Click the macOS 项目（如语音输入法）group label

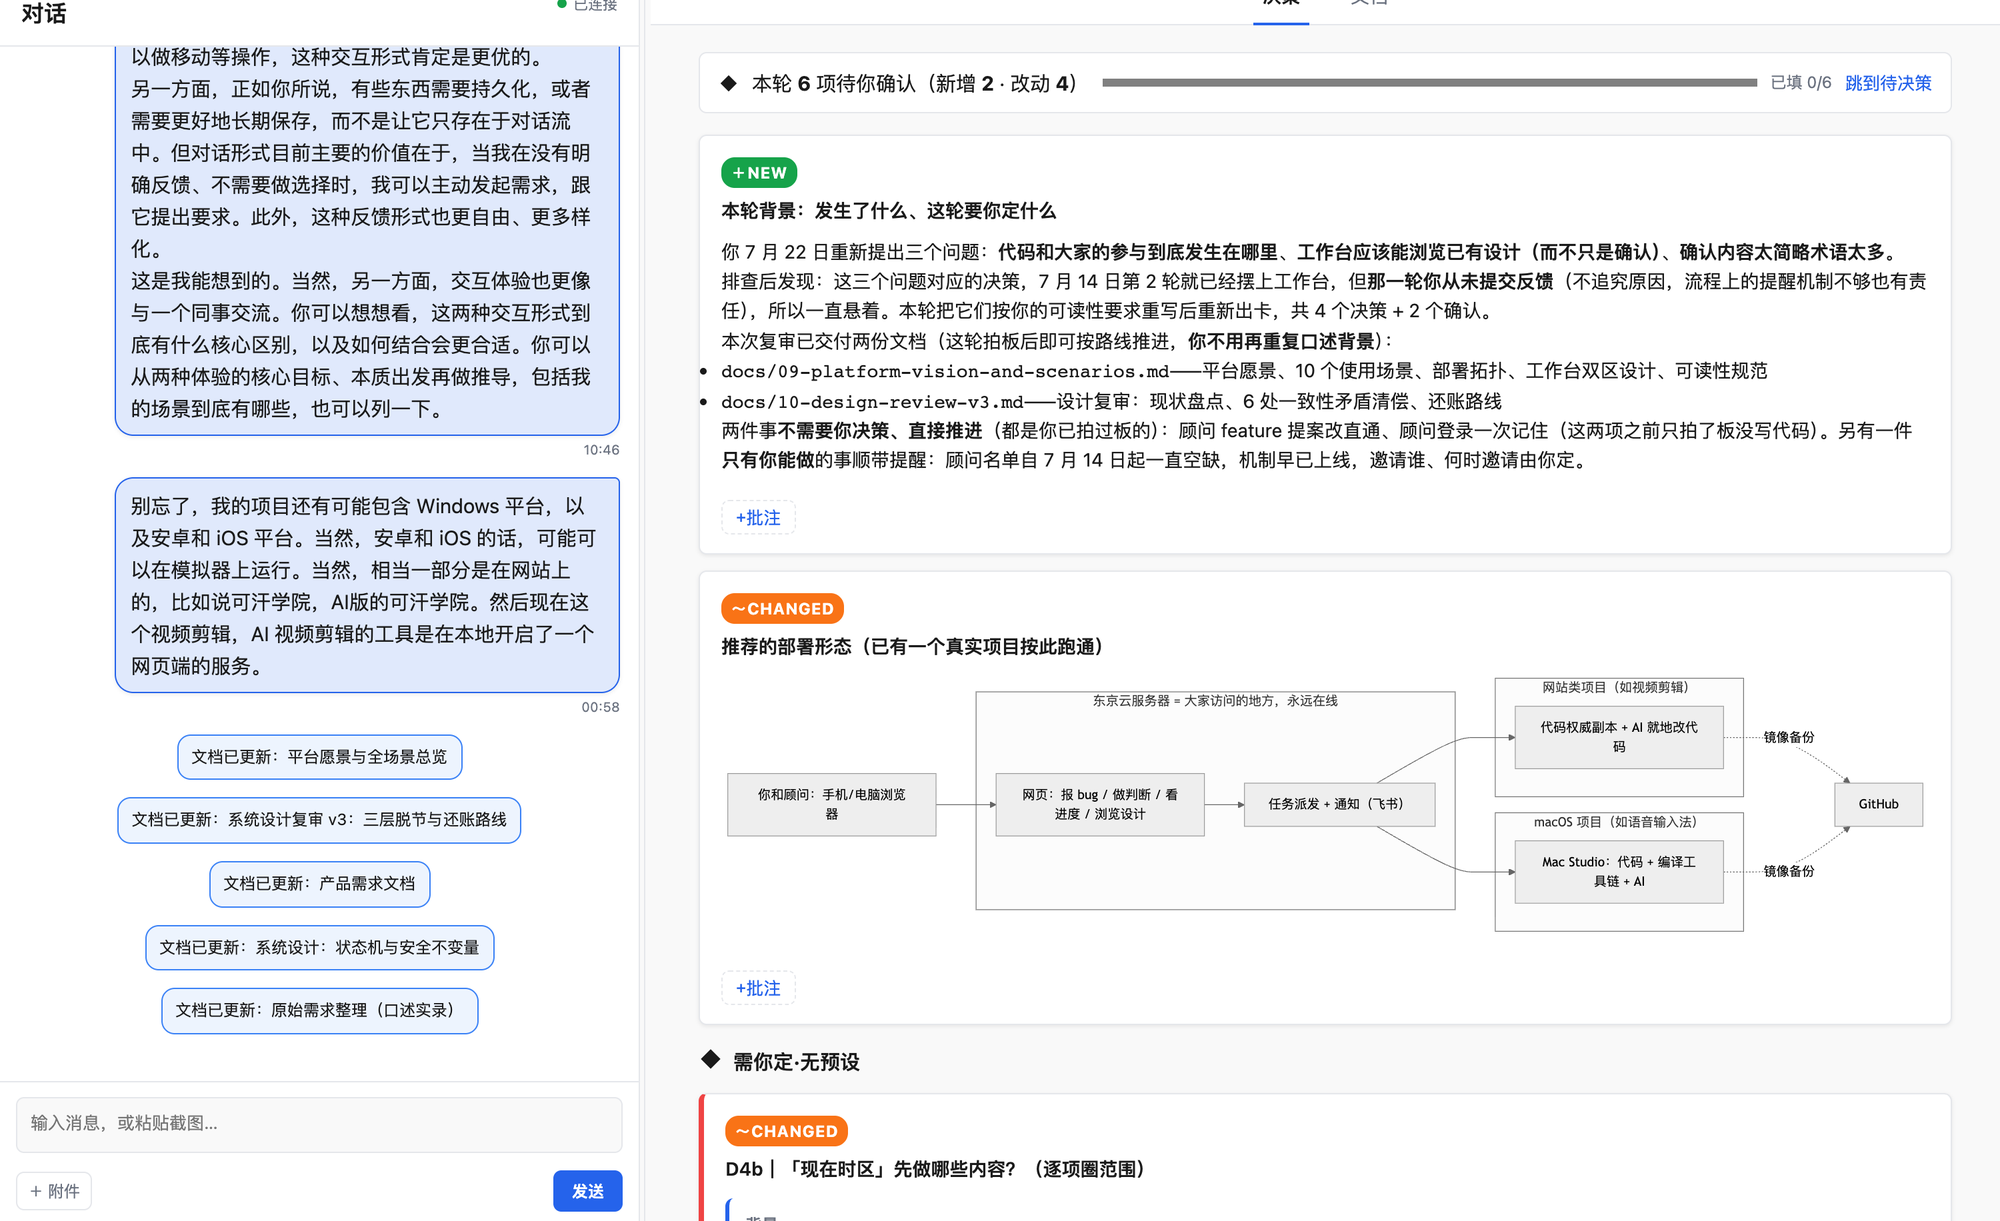(1615, 822)
